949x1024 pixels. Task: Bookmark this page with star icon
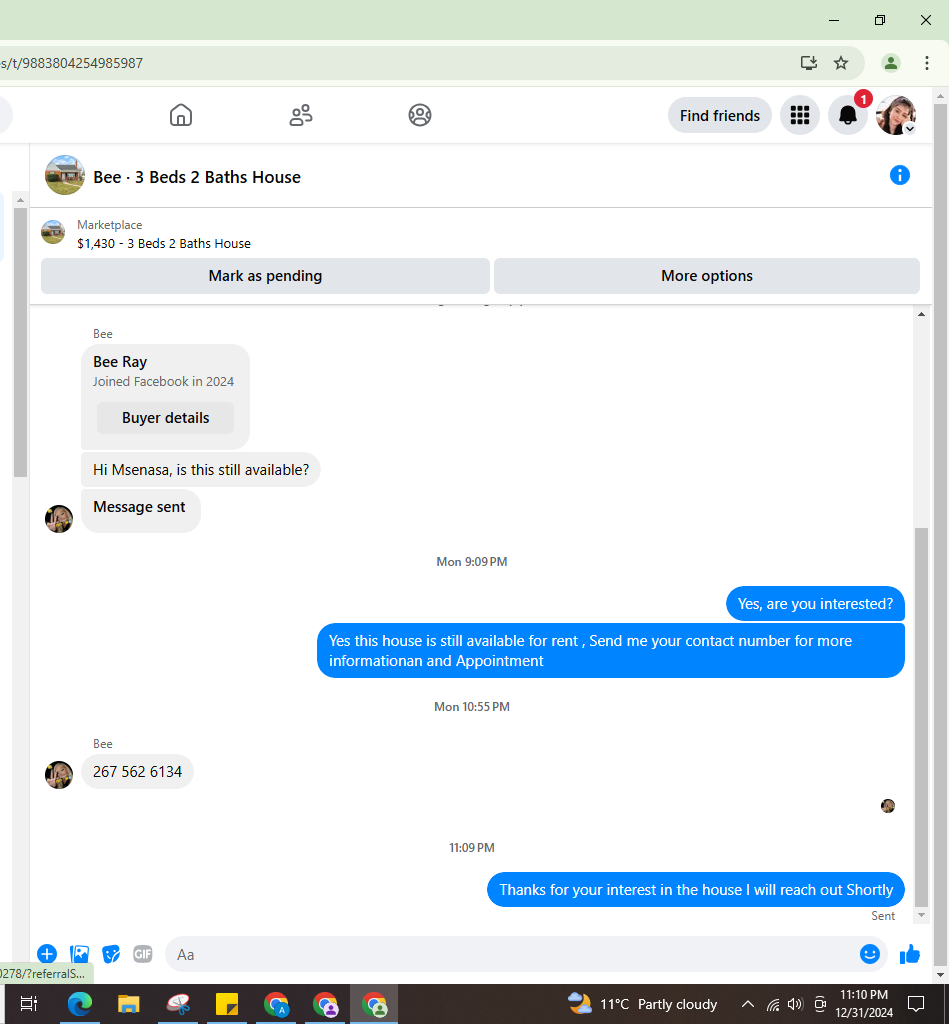click(841, 63)
